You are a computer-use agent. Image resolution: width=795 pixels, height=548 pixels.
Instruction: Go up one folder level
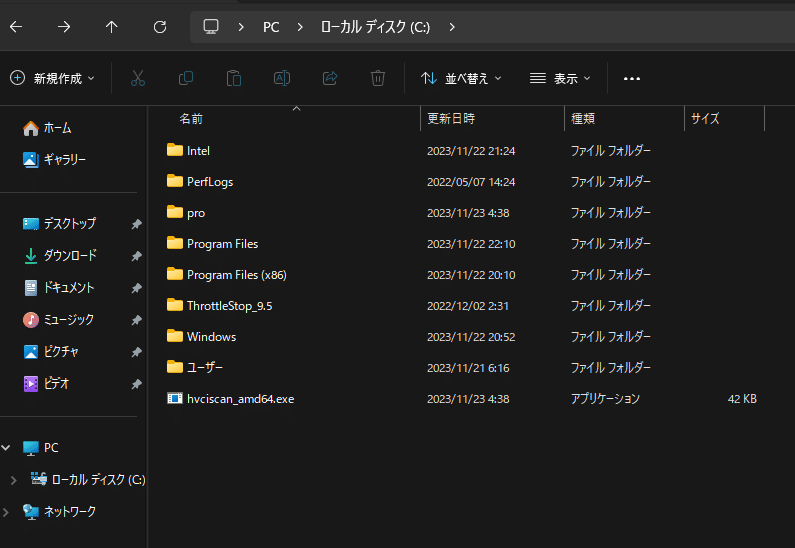pyautogui.click(x=112, y=27)
